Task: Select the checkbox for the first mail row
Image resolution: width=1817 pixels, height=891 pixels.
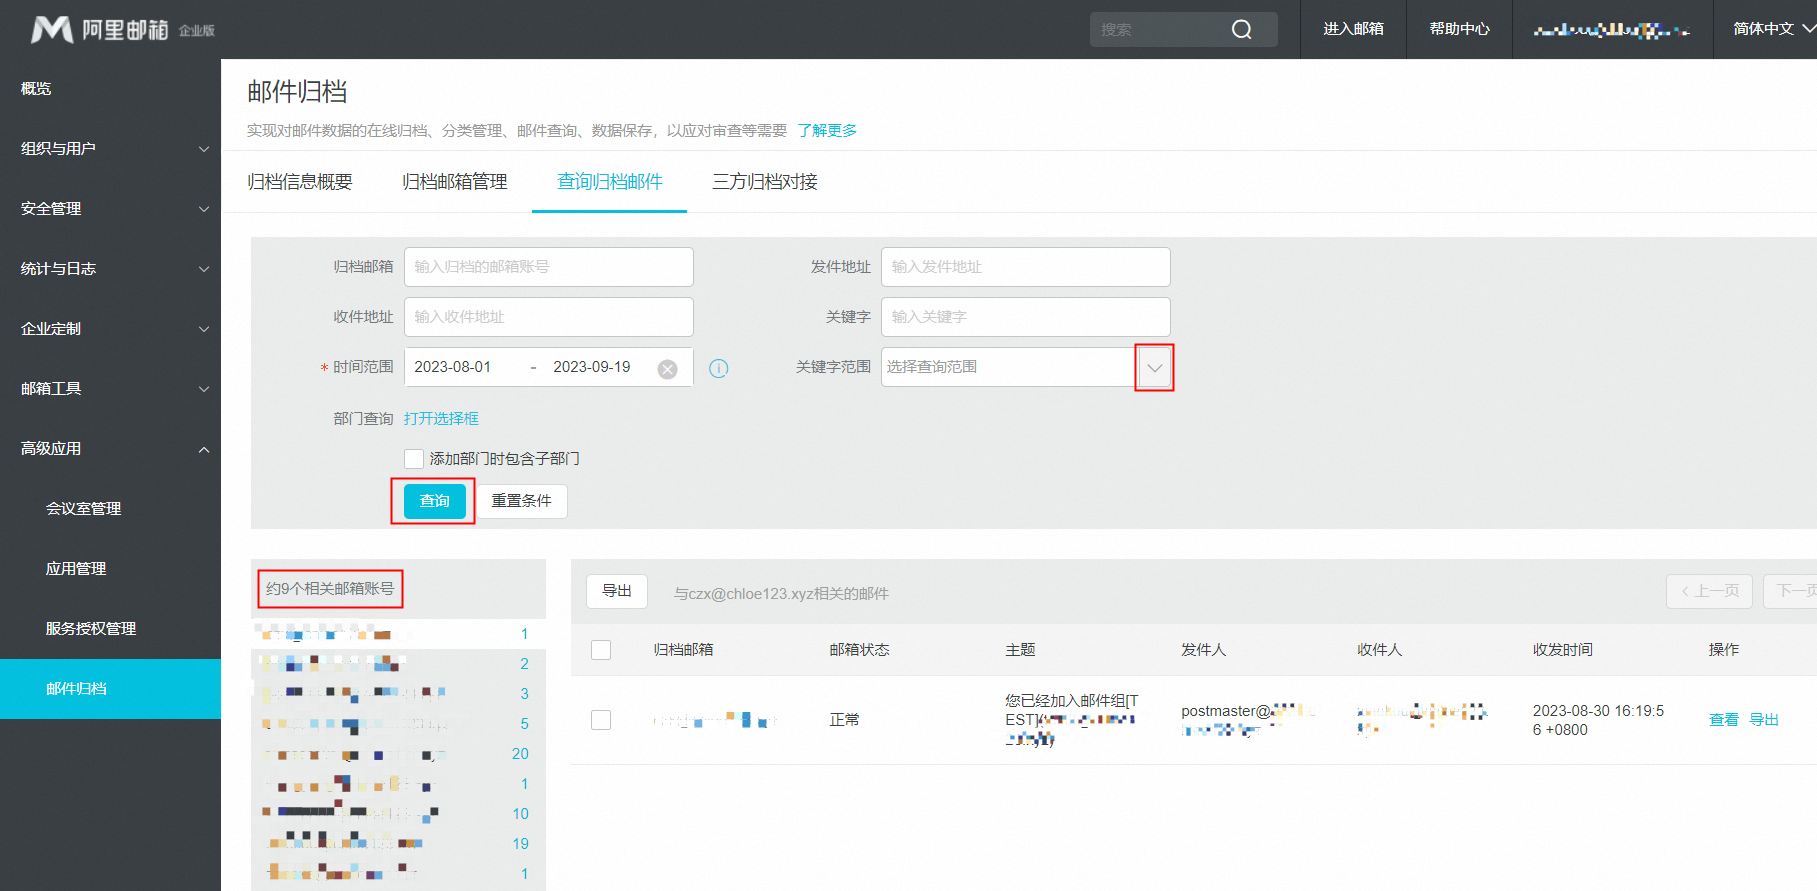Action: point(601,720)
